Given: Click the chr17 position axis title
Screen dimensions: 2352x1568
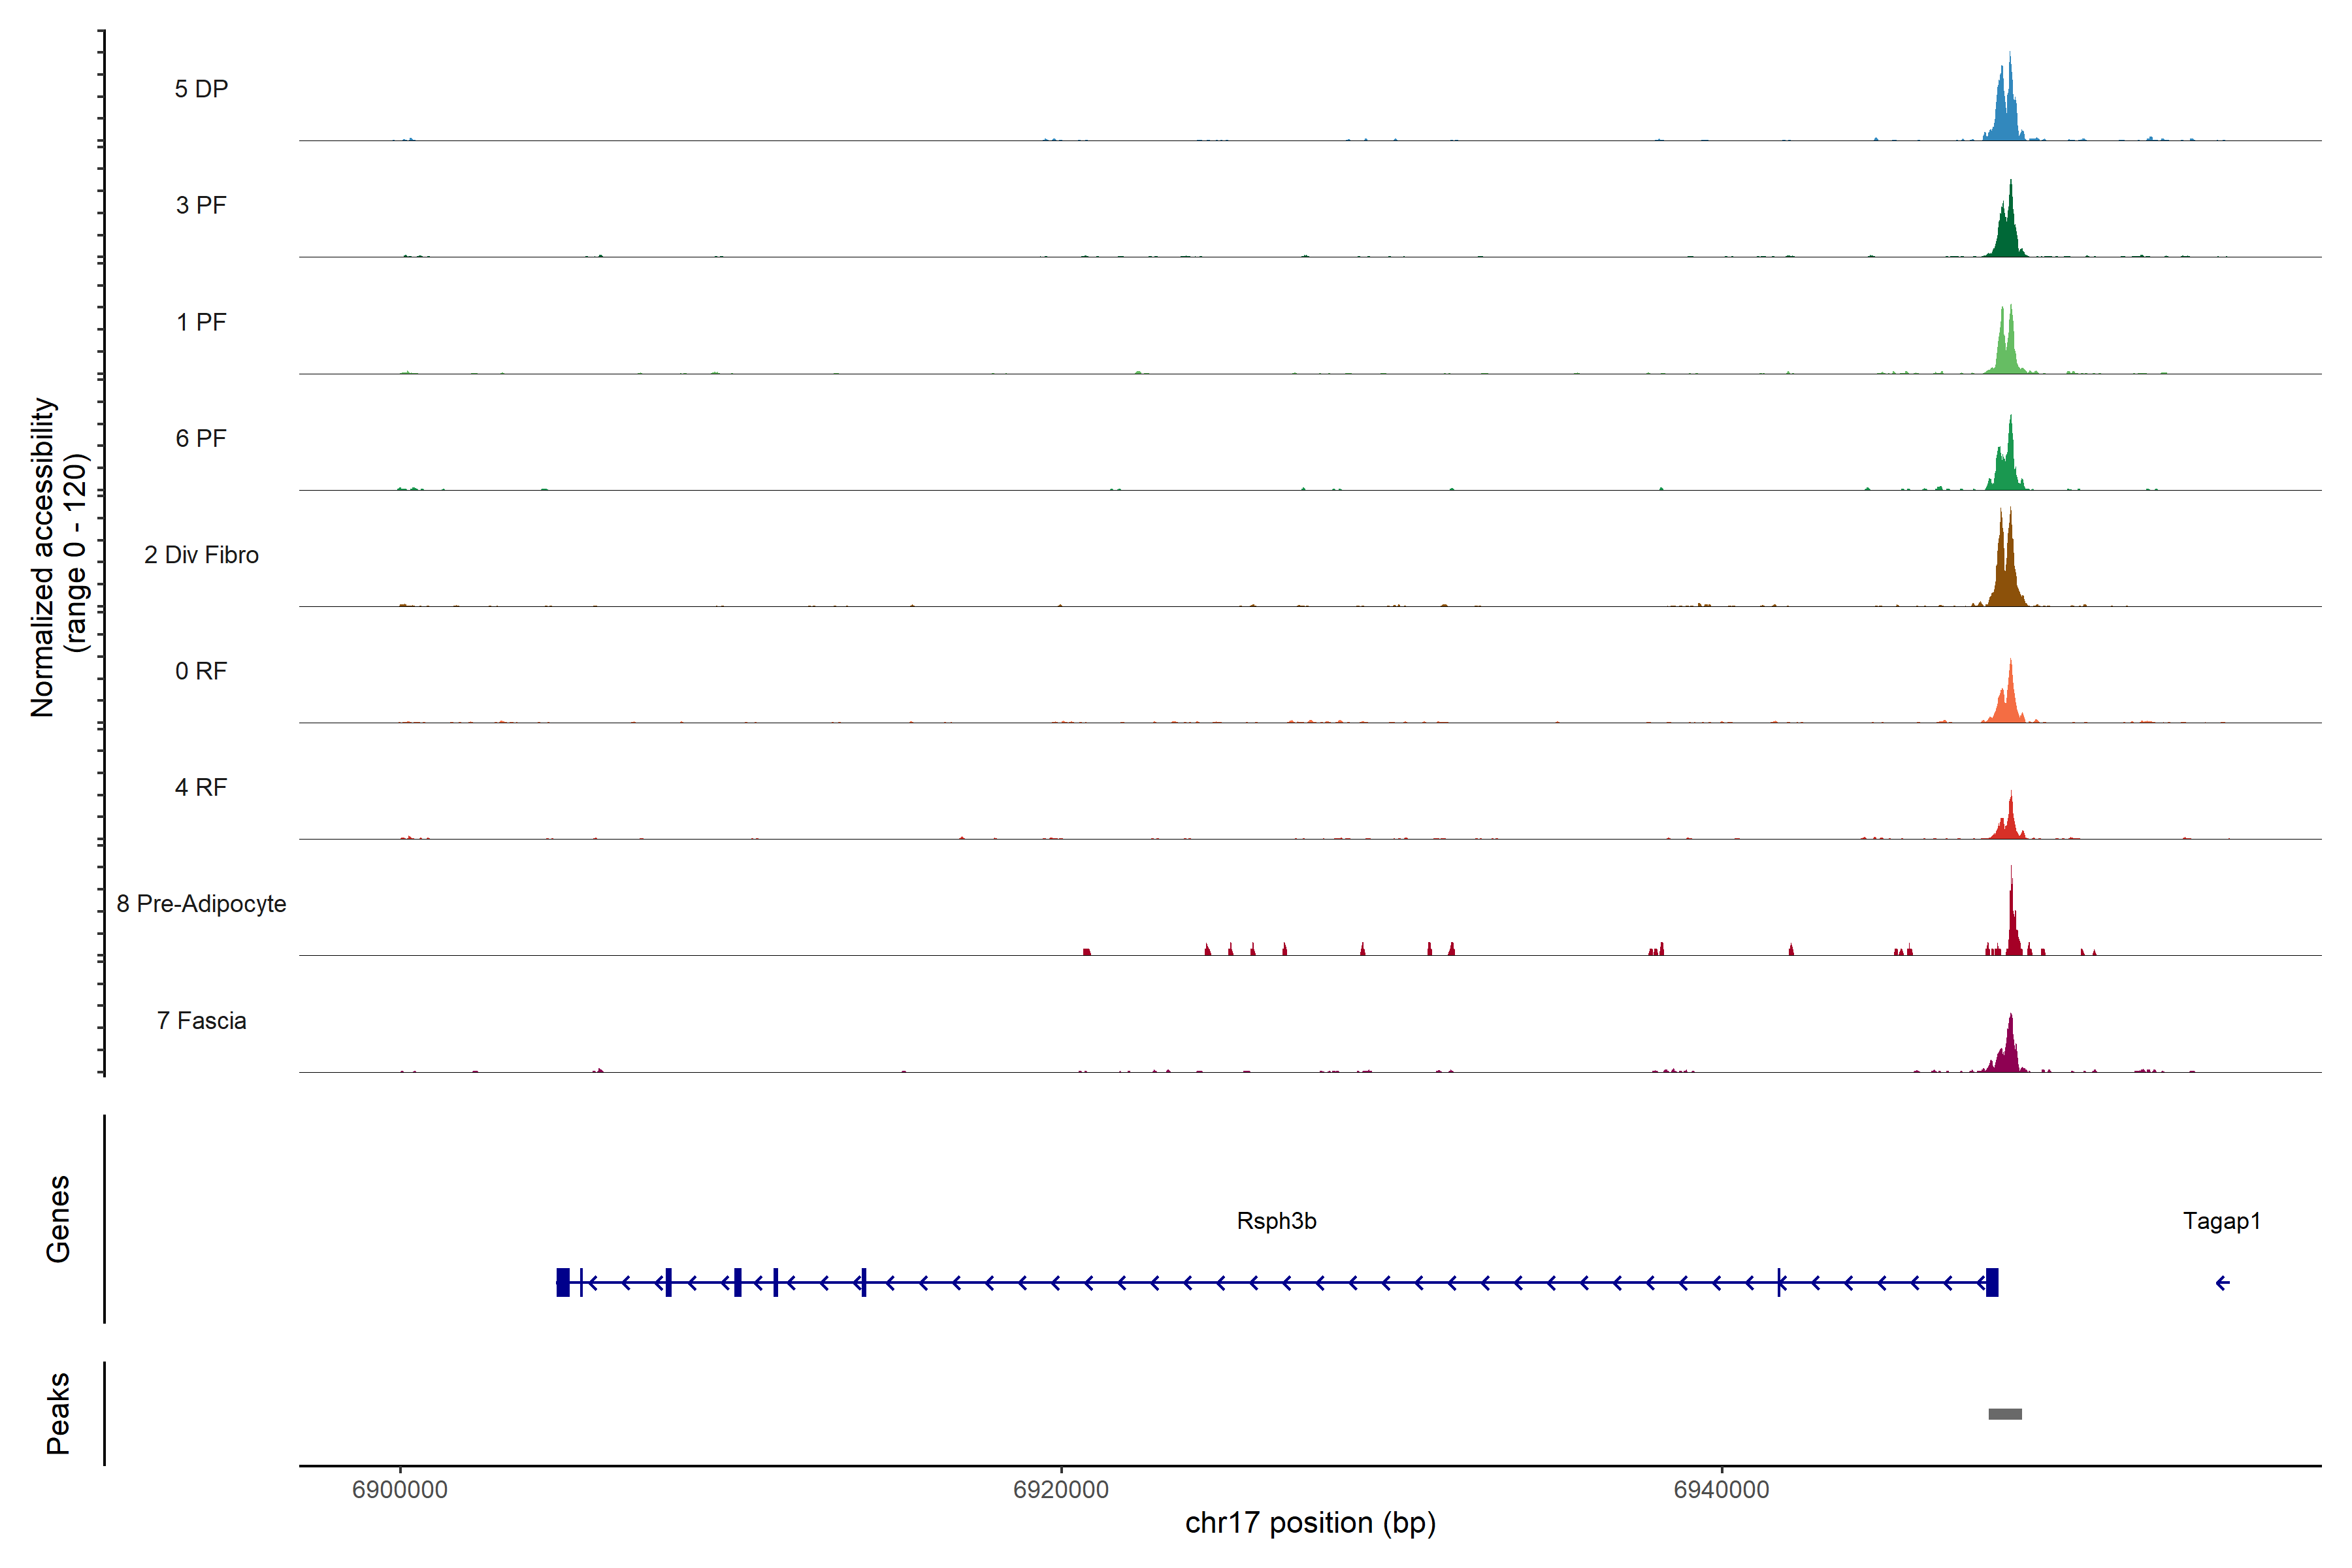Looking at the screenshot, I should click(1310, 1523).
